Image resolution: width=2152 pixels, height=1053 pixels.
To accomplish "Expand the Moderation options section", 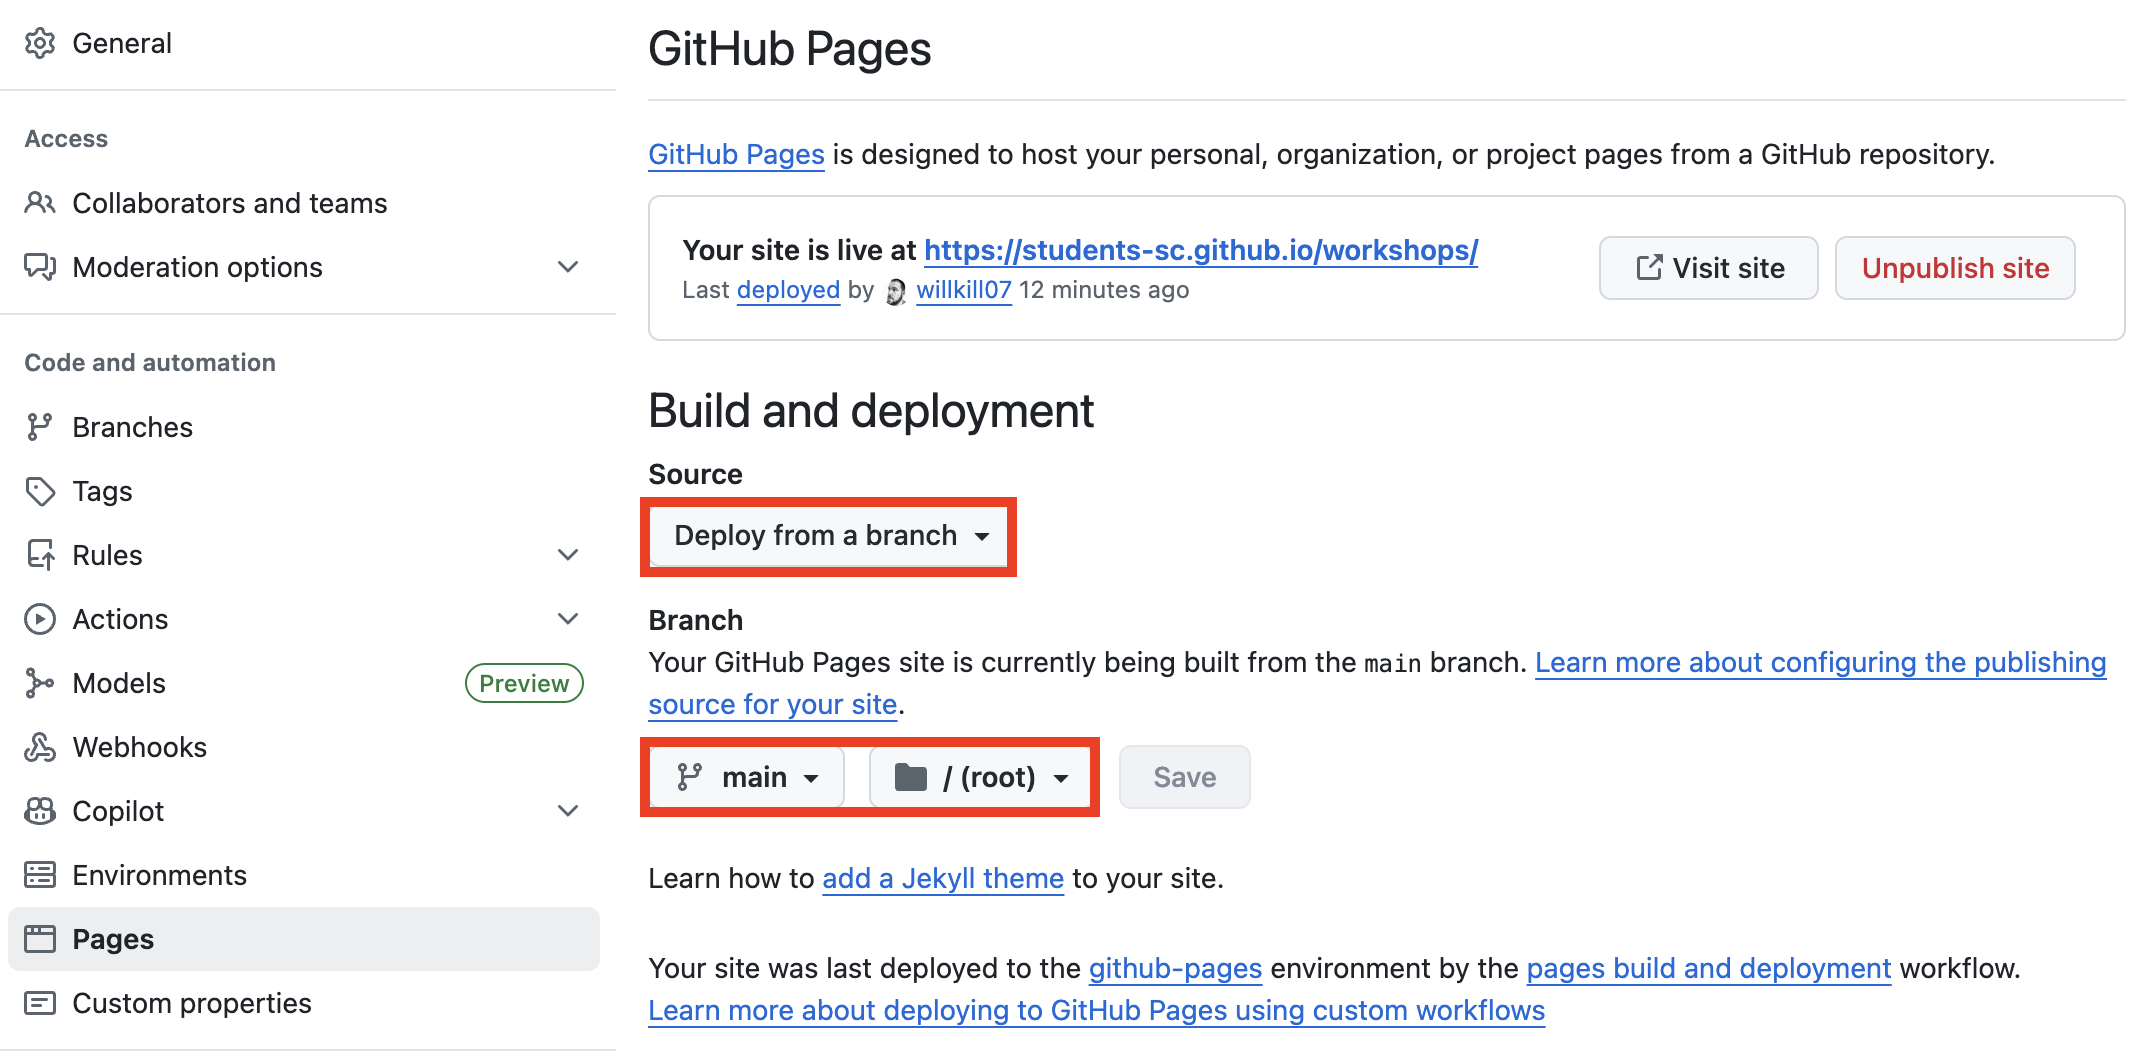I will point(567,266).
